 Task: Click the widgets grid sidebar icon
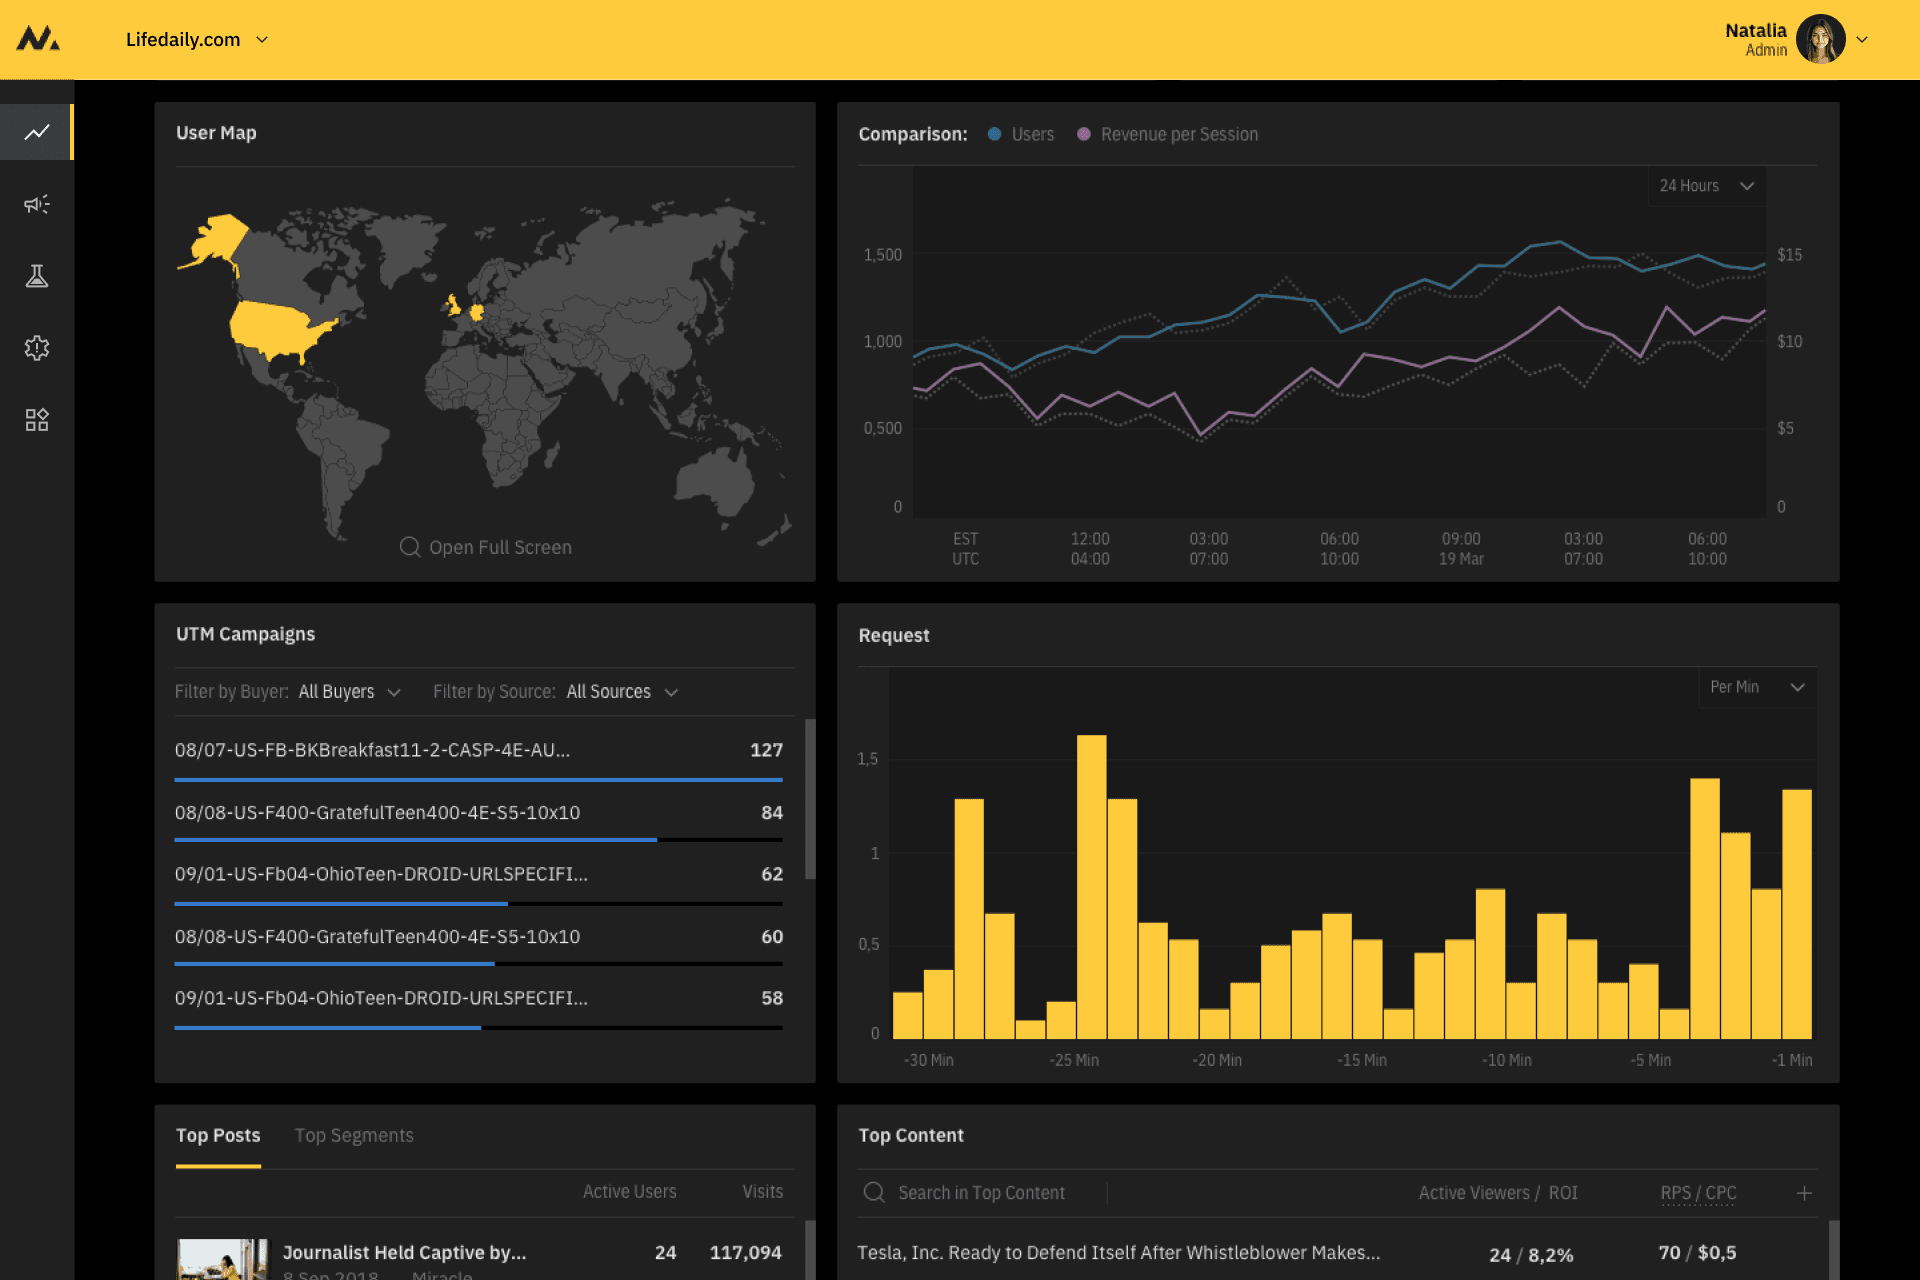coord(37,420)
